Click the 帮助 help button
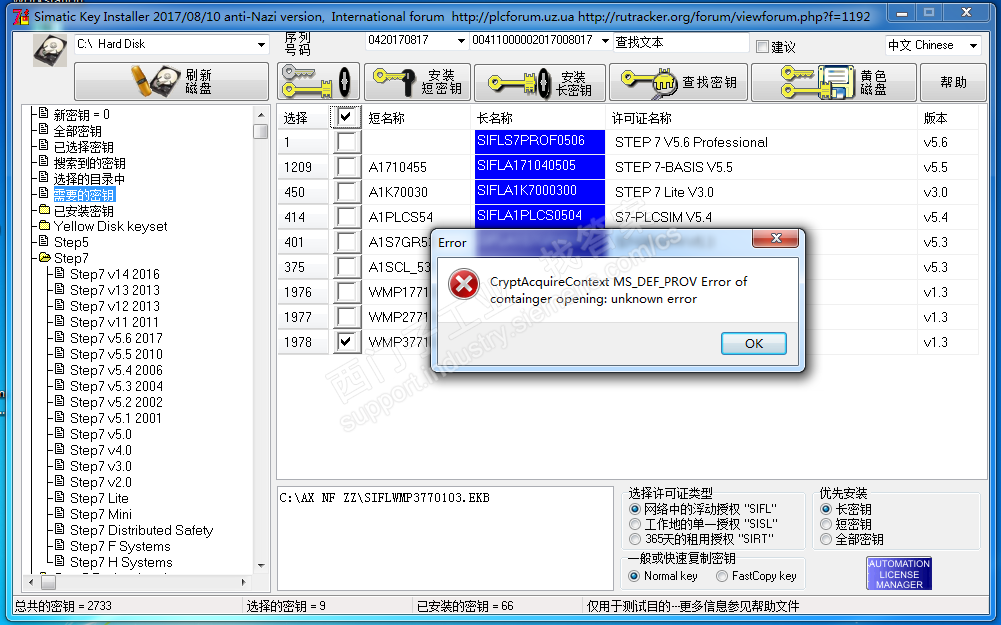 tap(953, 82)
